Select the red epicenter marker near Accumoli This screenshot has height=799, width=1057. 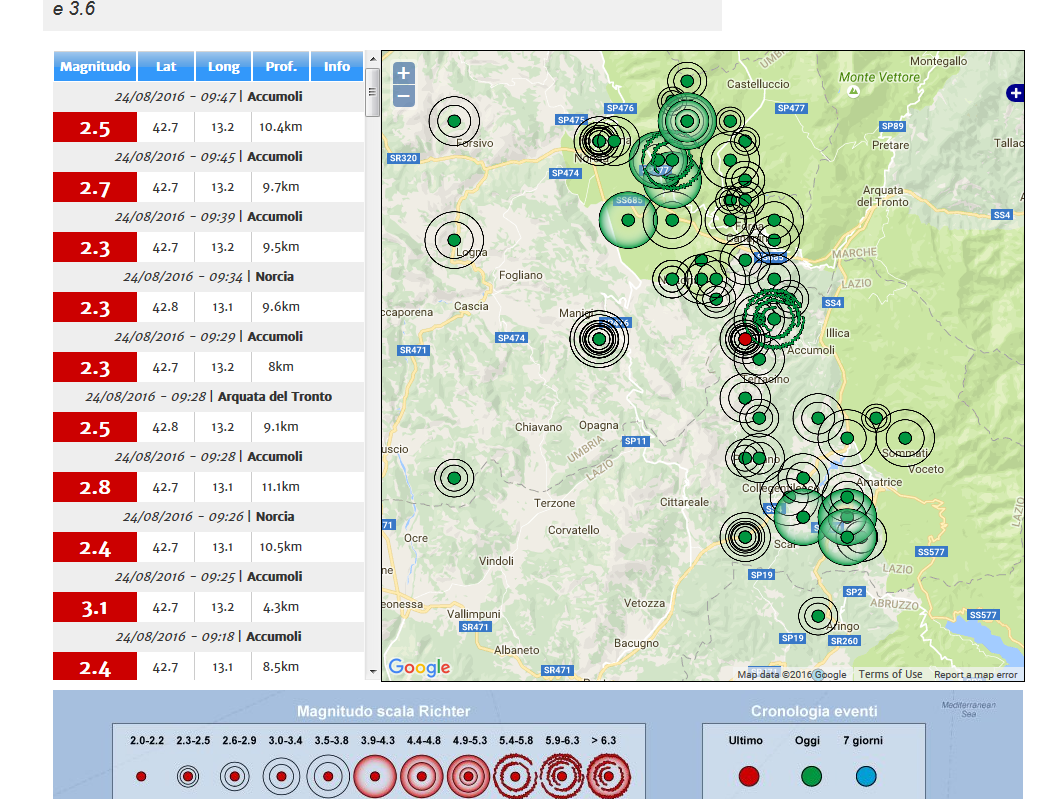pos(744,339)
